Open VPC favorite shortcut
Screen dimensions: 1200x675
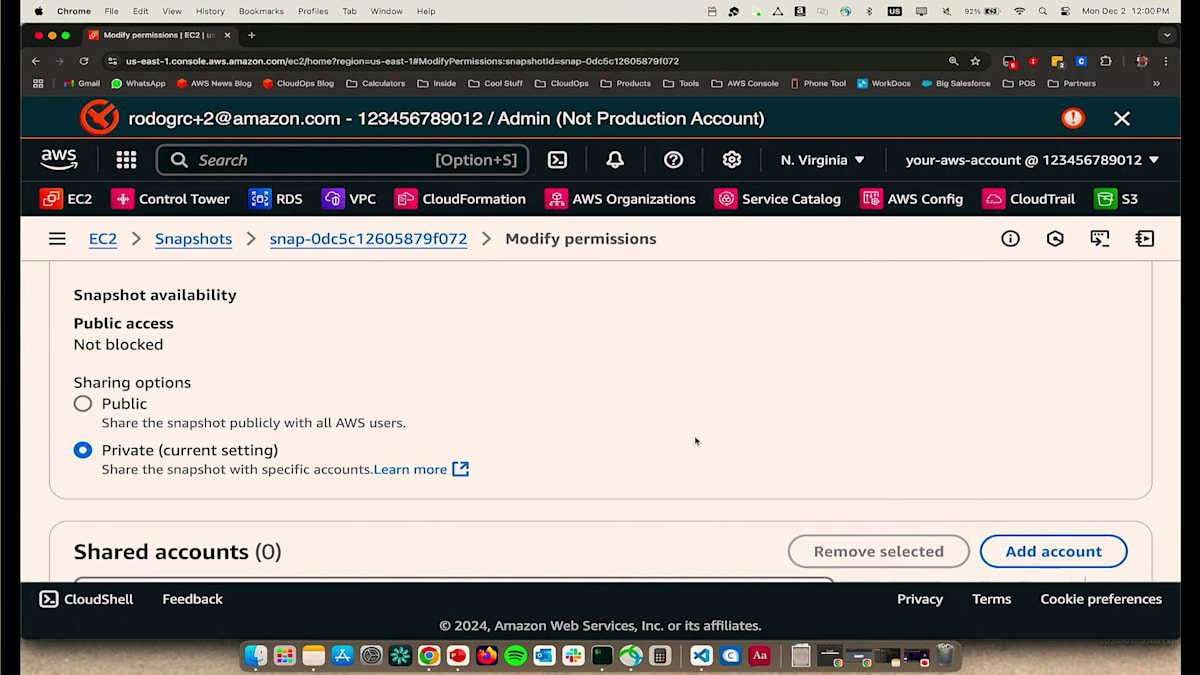point(349,199)
